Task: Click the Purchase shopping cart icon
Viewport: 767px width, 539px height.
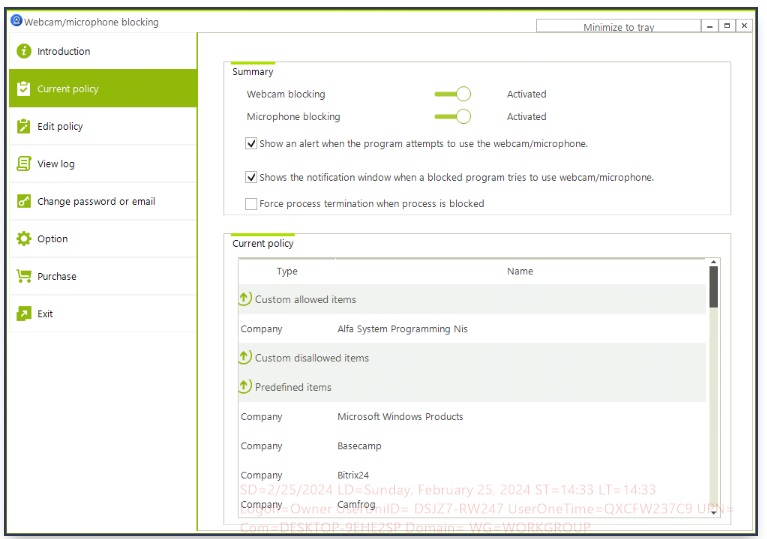Action: coord(24,276)
